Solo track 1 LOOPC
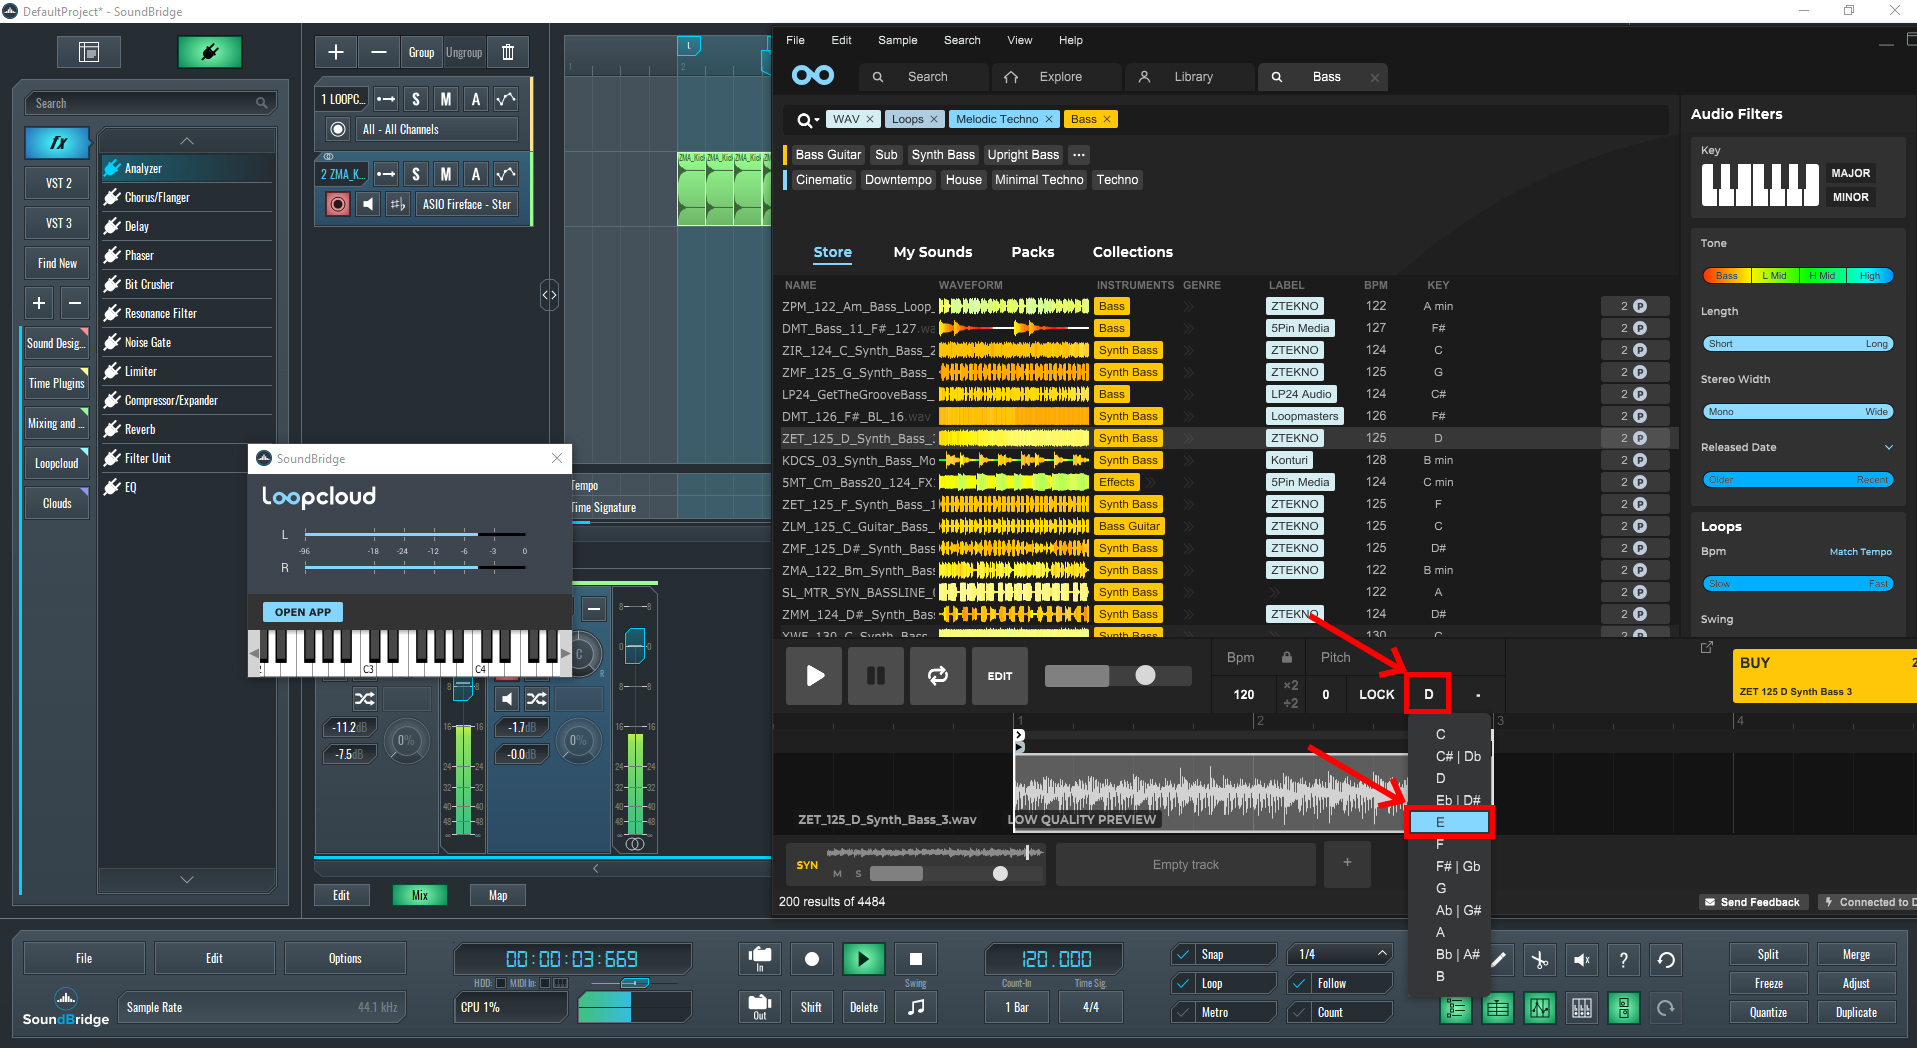 [416, 99]
